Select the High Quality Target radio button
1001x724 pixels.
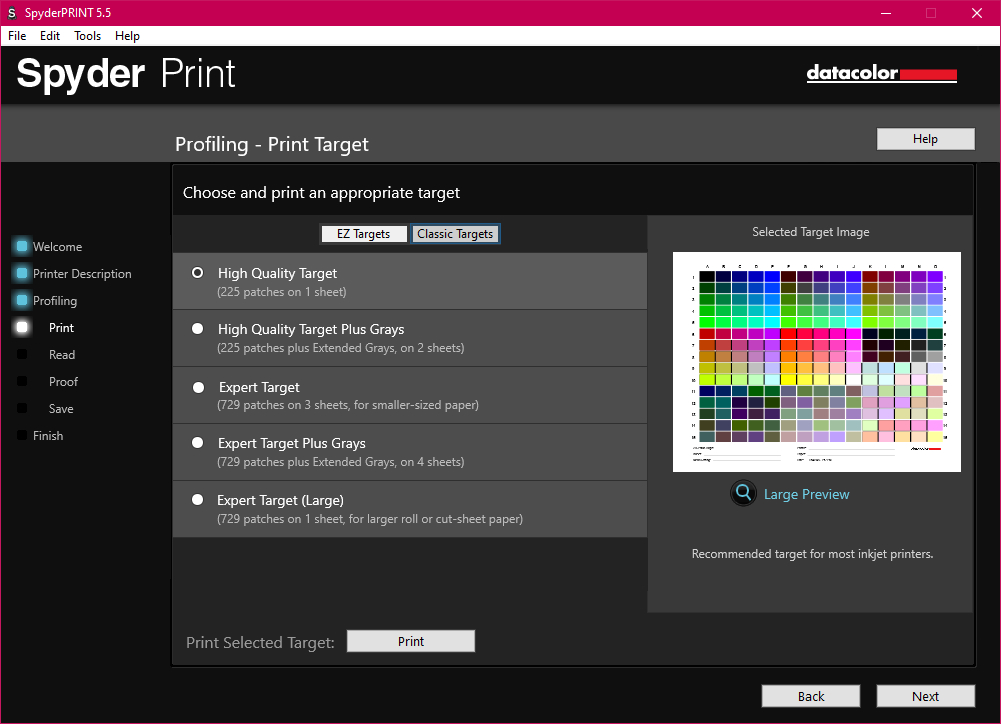(x=198, y=273)
